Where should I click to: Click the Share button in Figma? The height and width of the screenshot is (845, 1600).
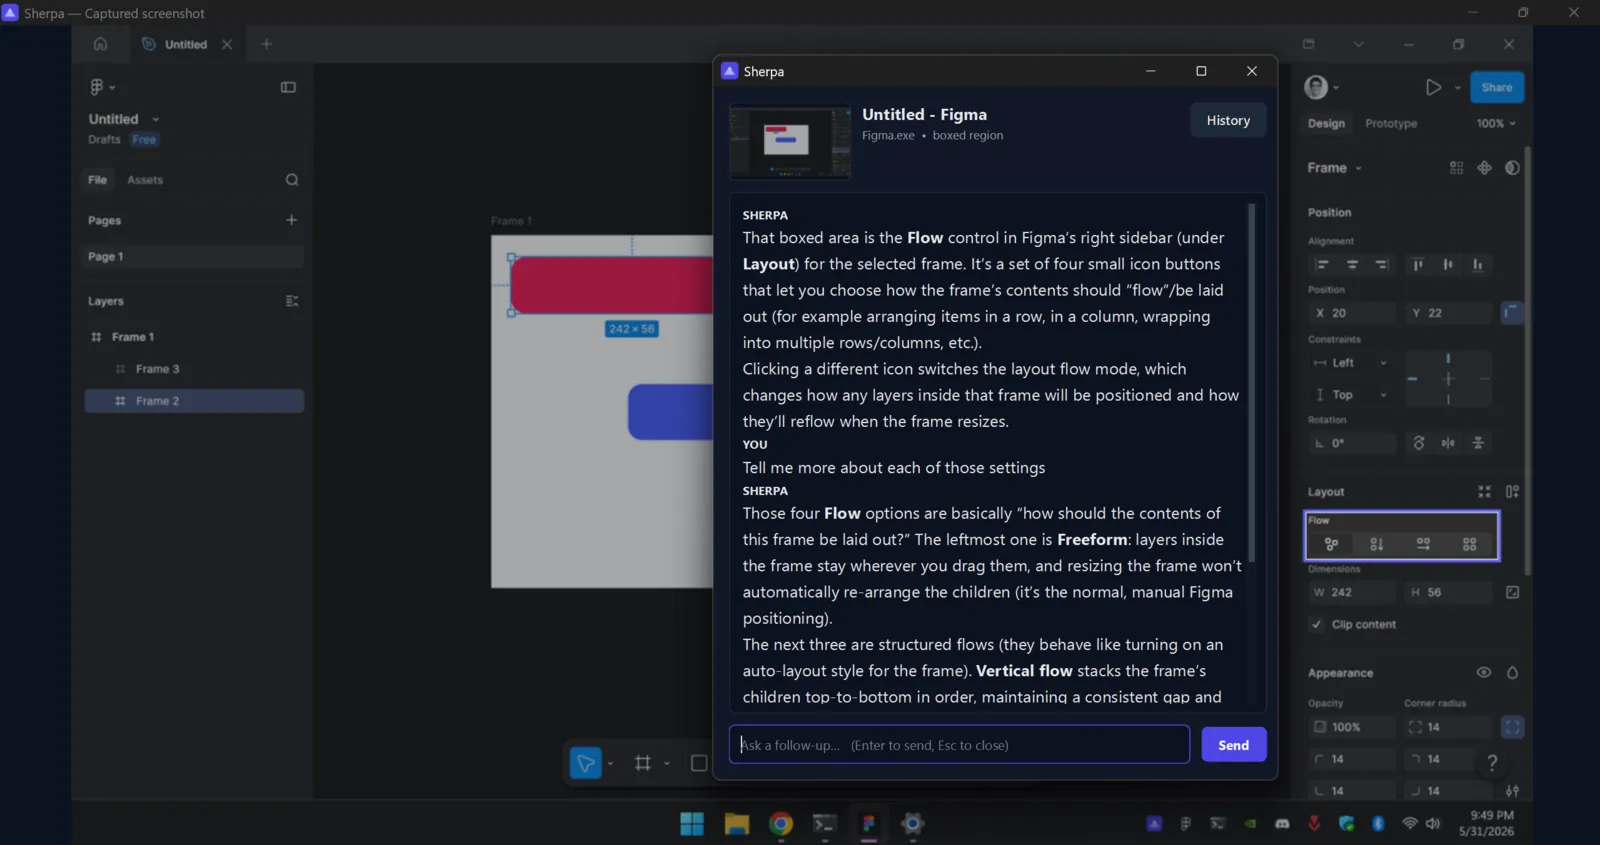[1497, 87]
